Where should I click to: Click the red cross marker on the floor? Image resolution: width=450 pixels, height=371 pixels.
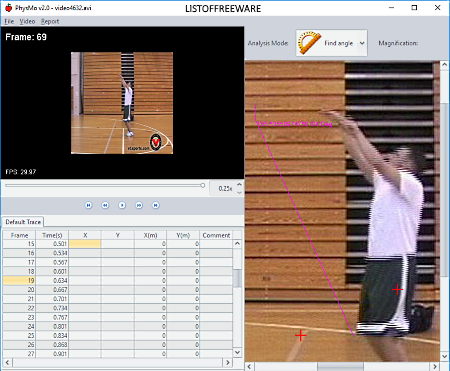[301, 335]
